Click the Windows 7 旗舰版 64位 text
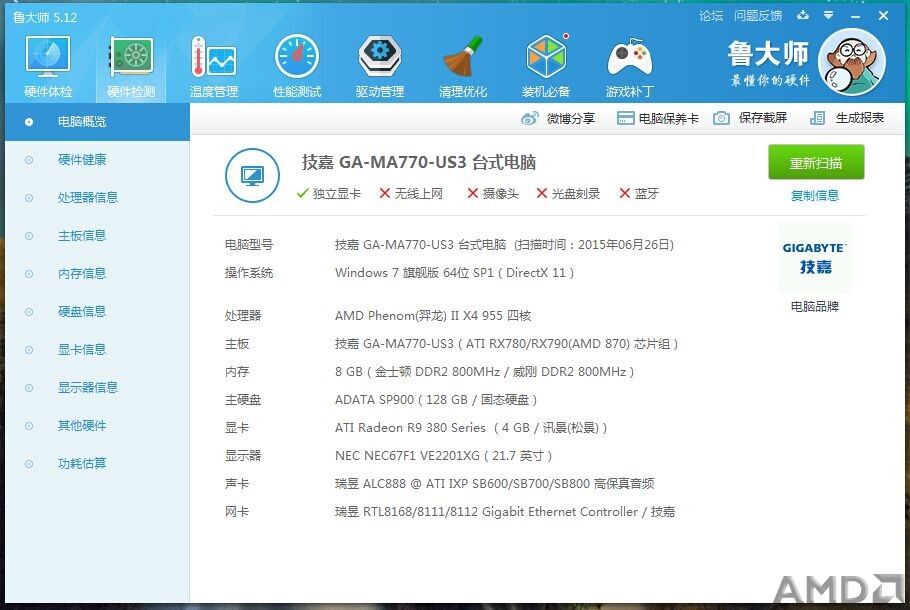Screen dimensions: 910x610 click(x=454, y=273)
